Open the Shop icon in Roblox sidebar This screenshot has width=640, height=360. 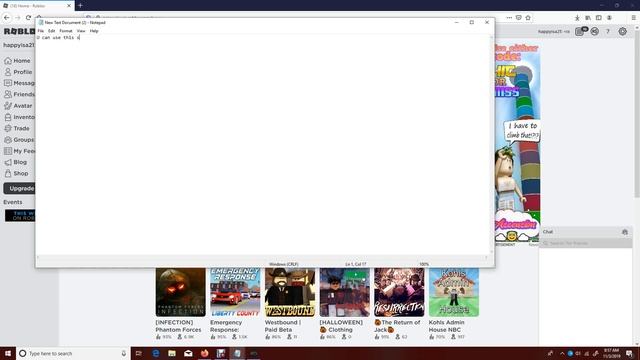8,173
